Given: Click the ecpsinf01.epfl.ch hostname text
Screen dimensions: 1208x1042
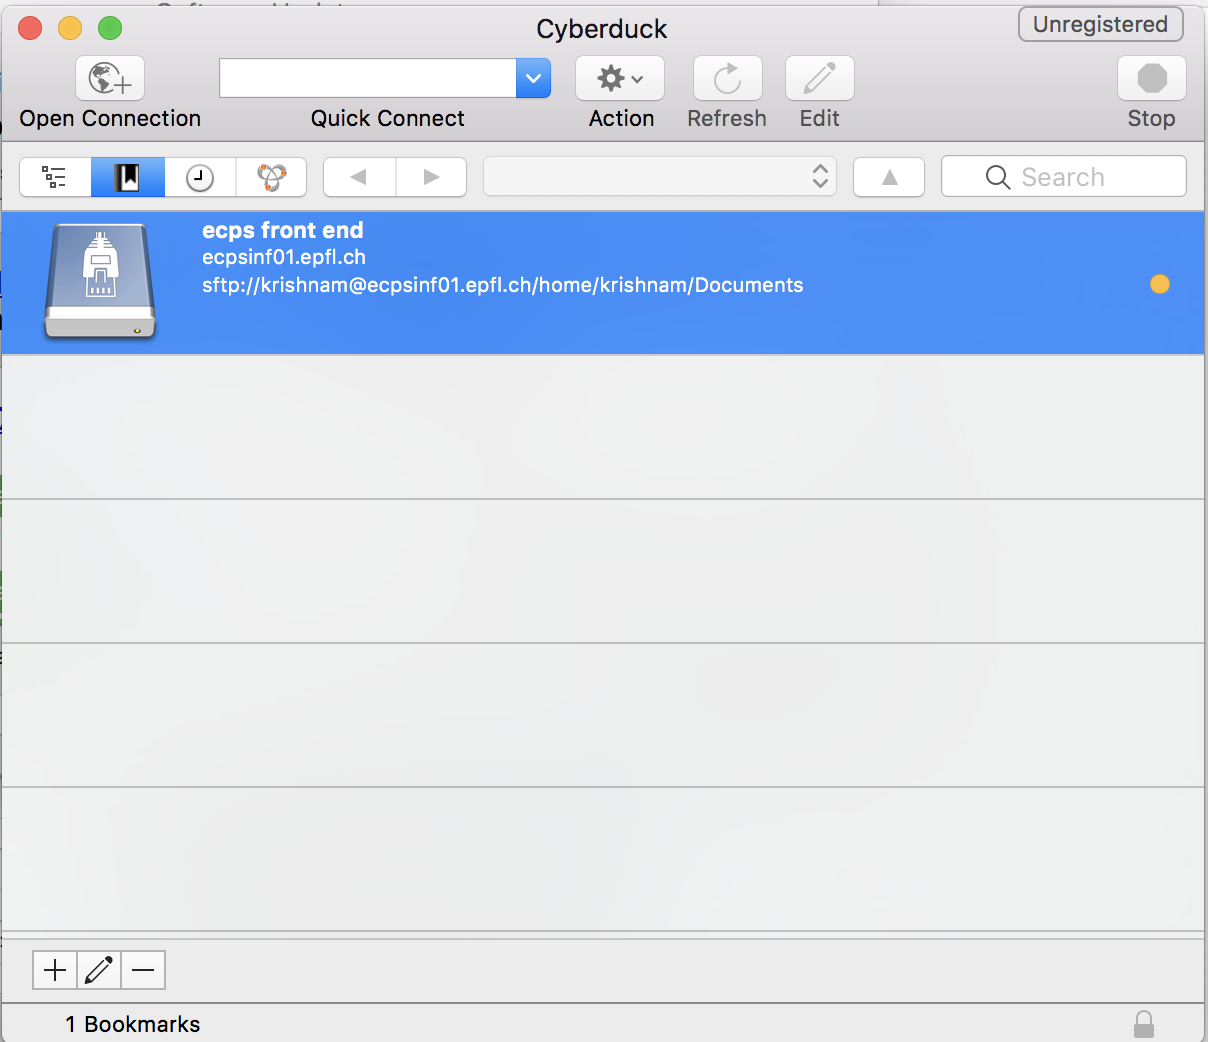Looking at the screenshot, I should click(x=284, y=257).
